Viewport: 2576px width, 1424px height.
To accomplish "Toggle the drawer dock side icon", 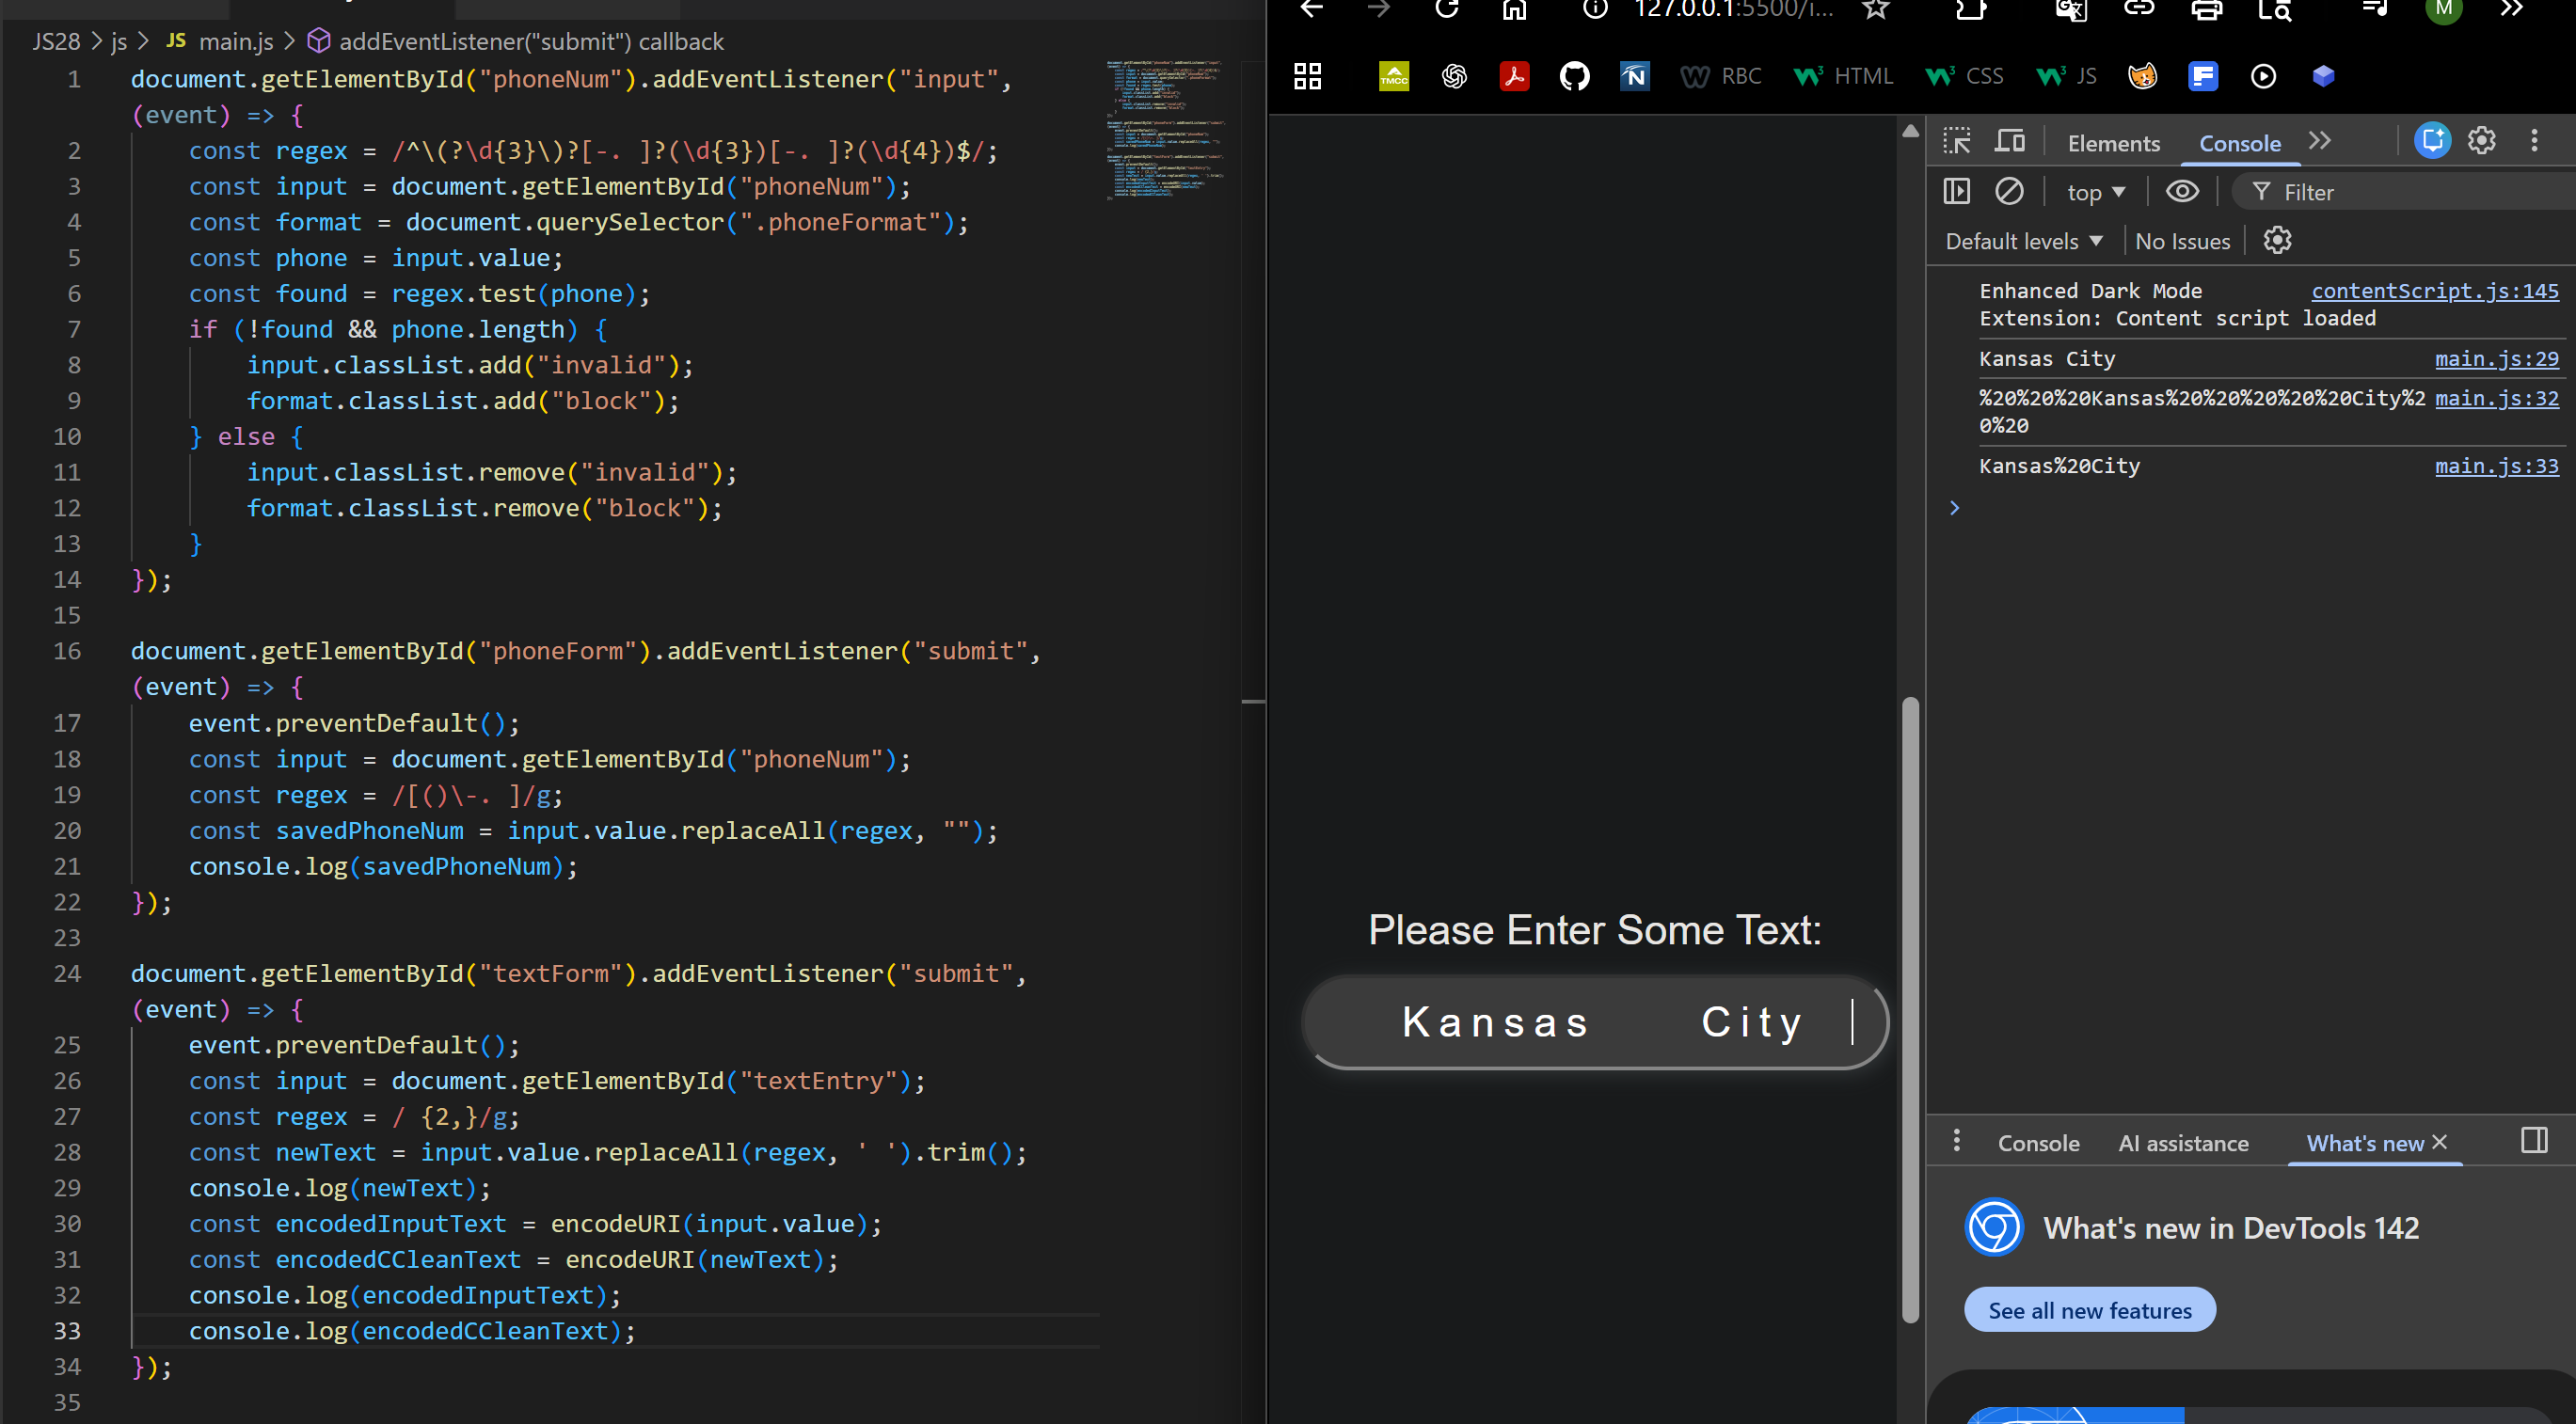I will tap(2534, 1141).
